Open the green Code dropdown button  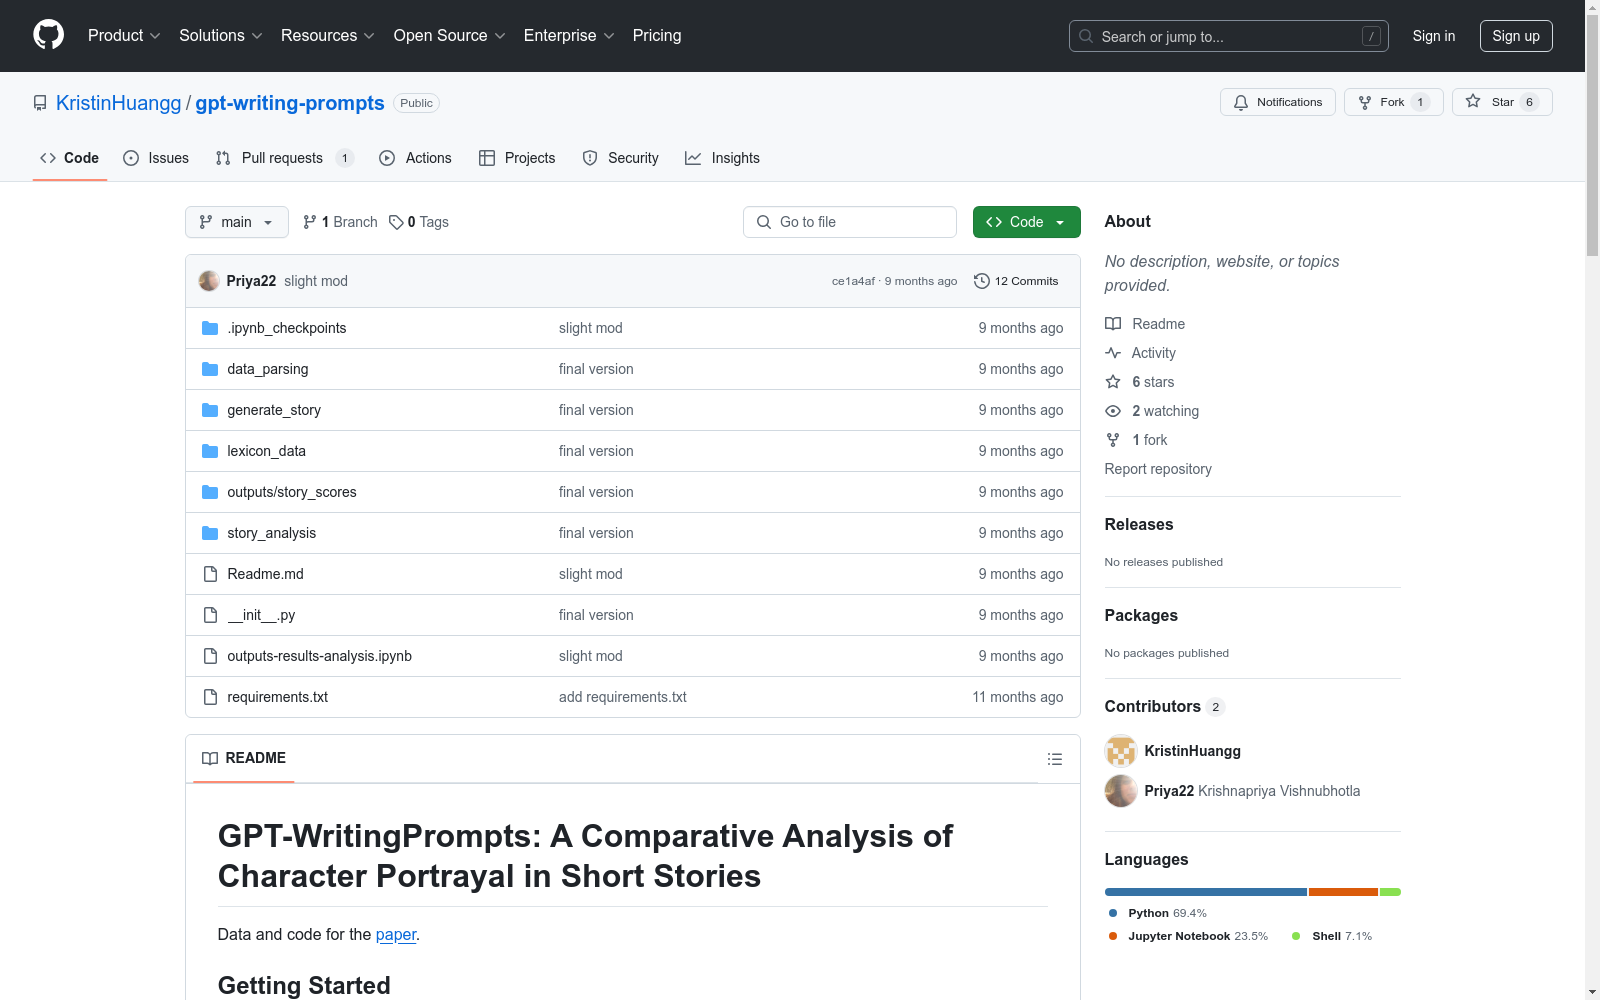point(1027,222)
